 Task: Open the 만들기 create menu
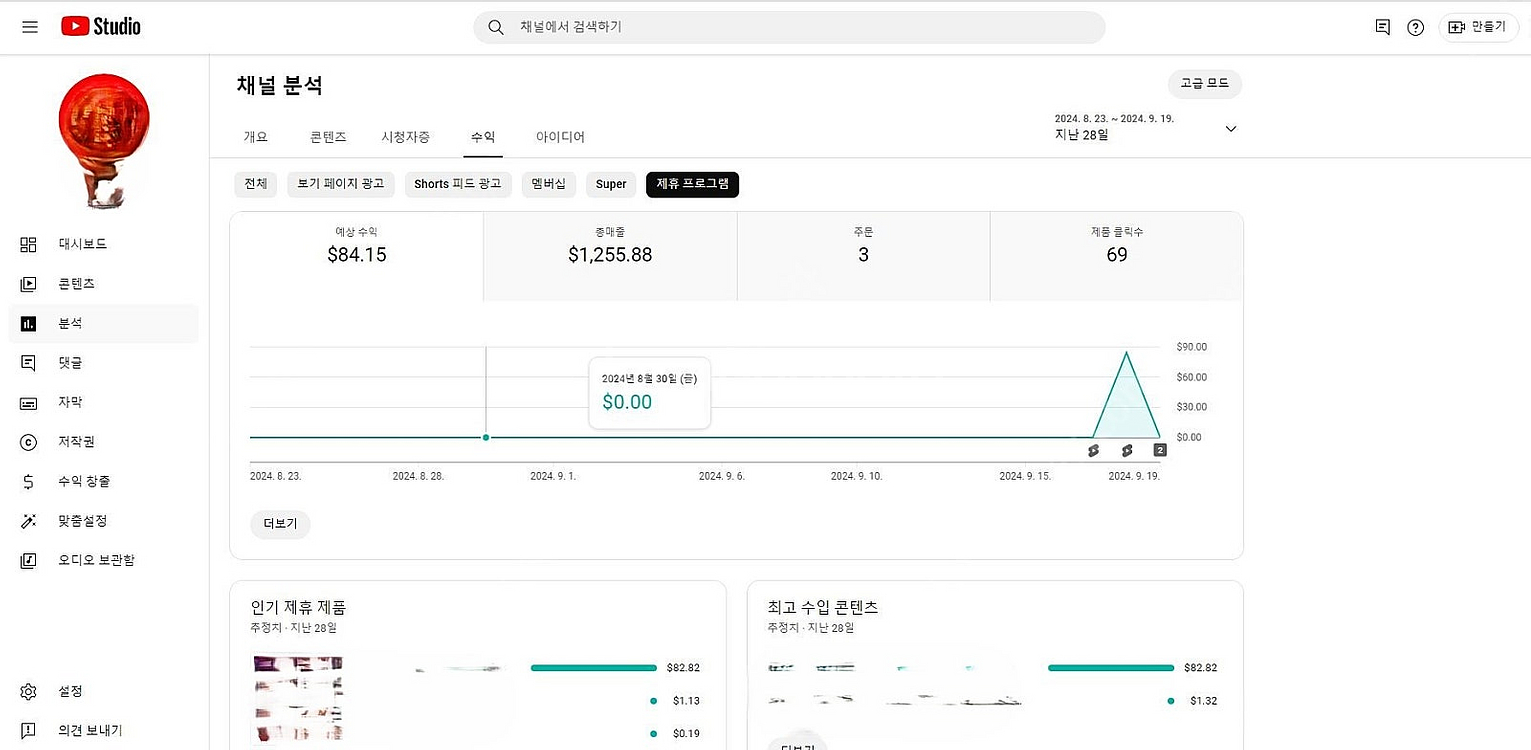click(x=1478, y=27)
